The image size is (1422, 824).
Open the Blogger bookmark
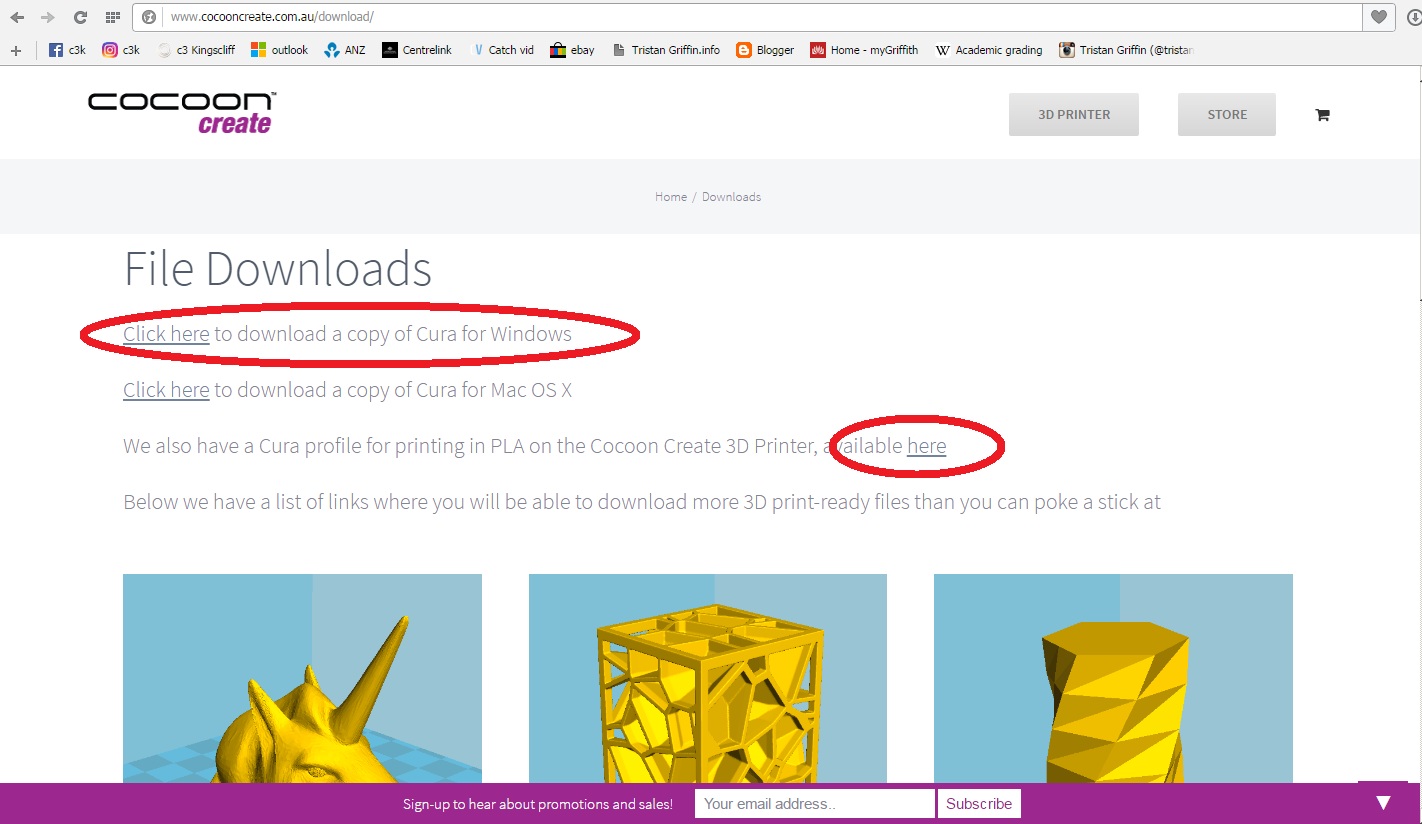765,50
